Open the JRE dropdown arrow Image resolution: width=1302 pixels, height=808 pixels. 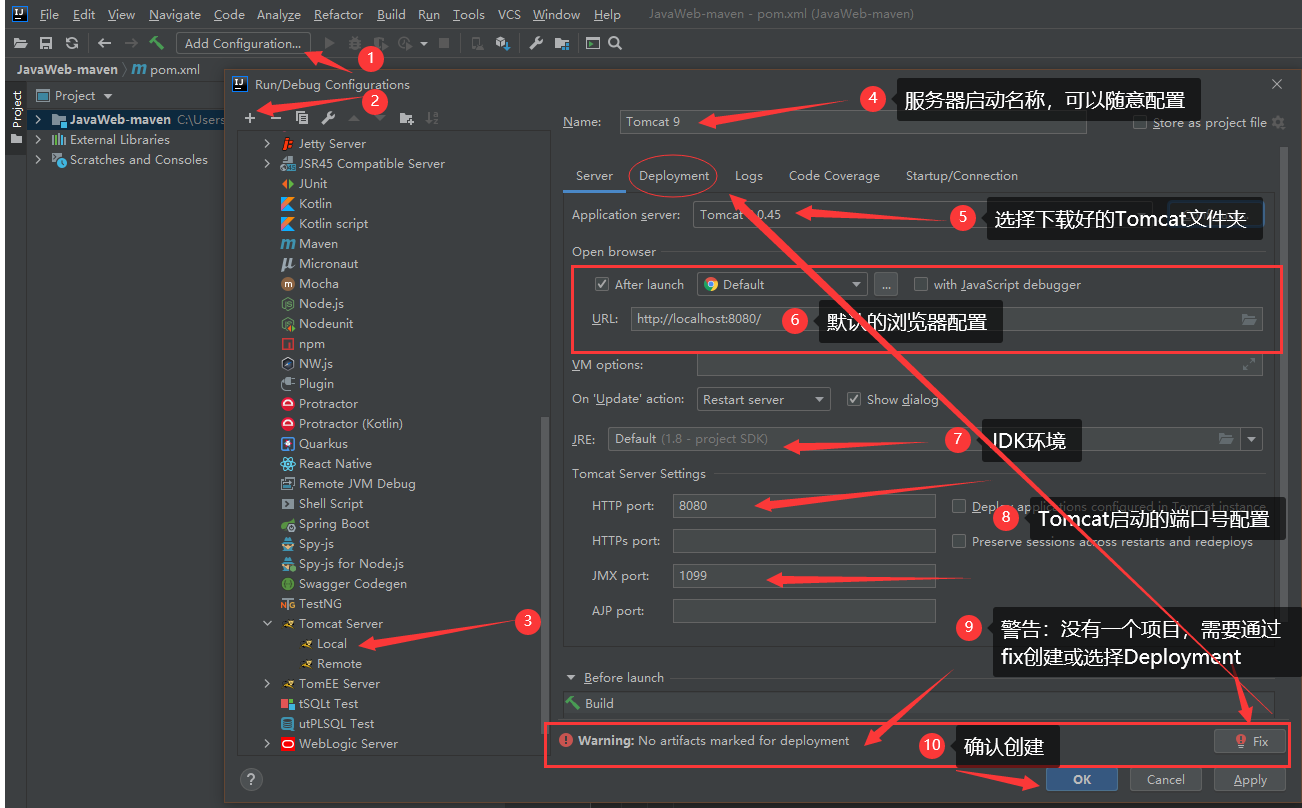(1252, 439)
